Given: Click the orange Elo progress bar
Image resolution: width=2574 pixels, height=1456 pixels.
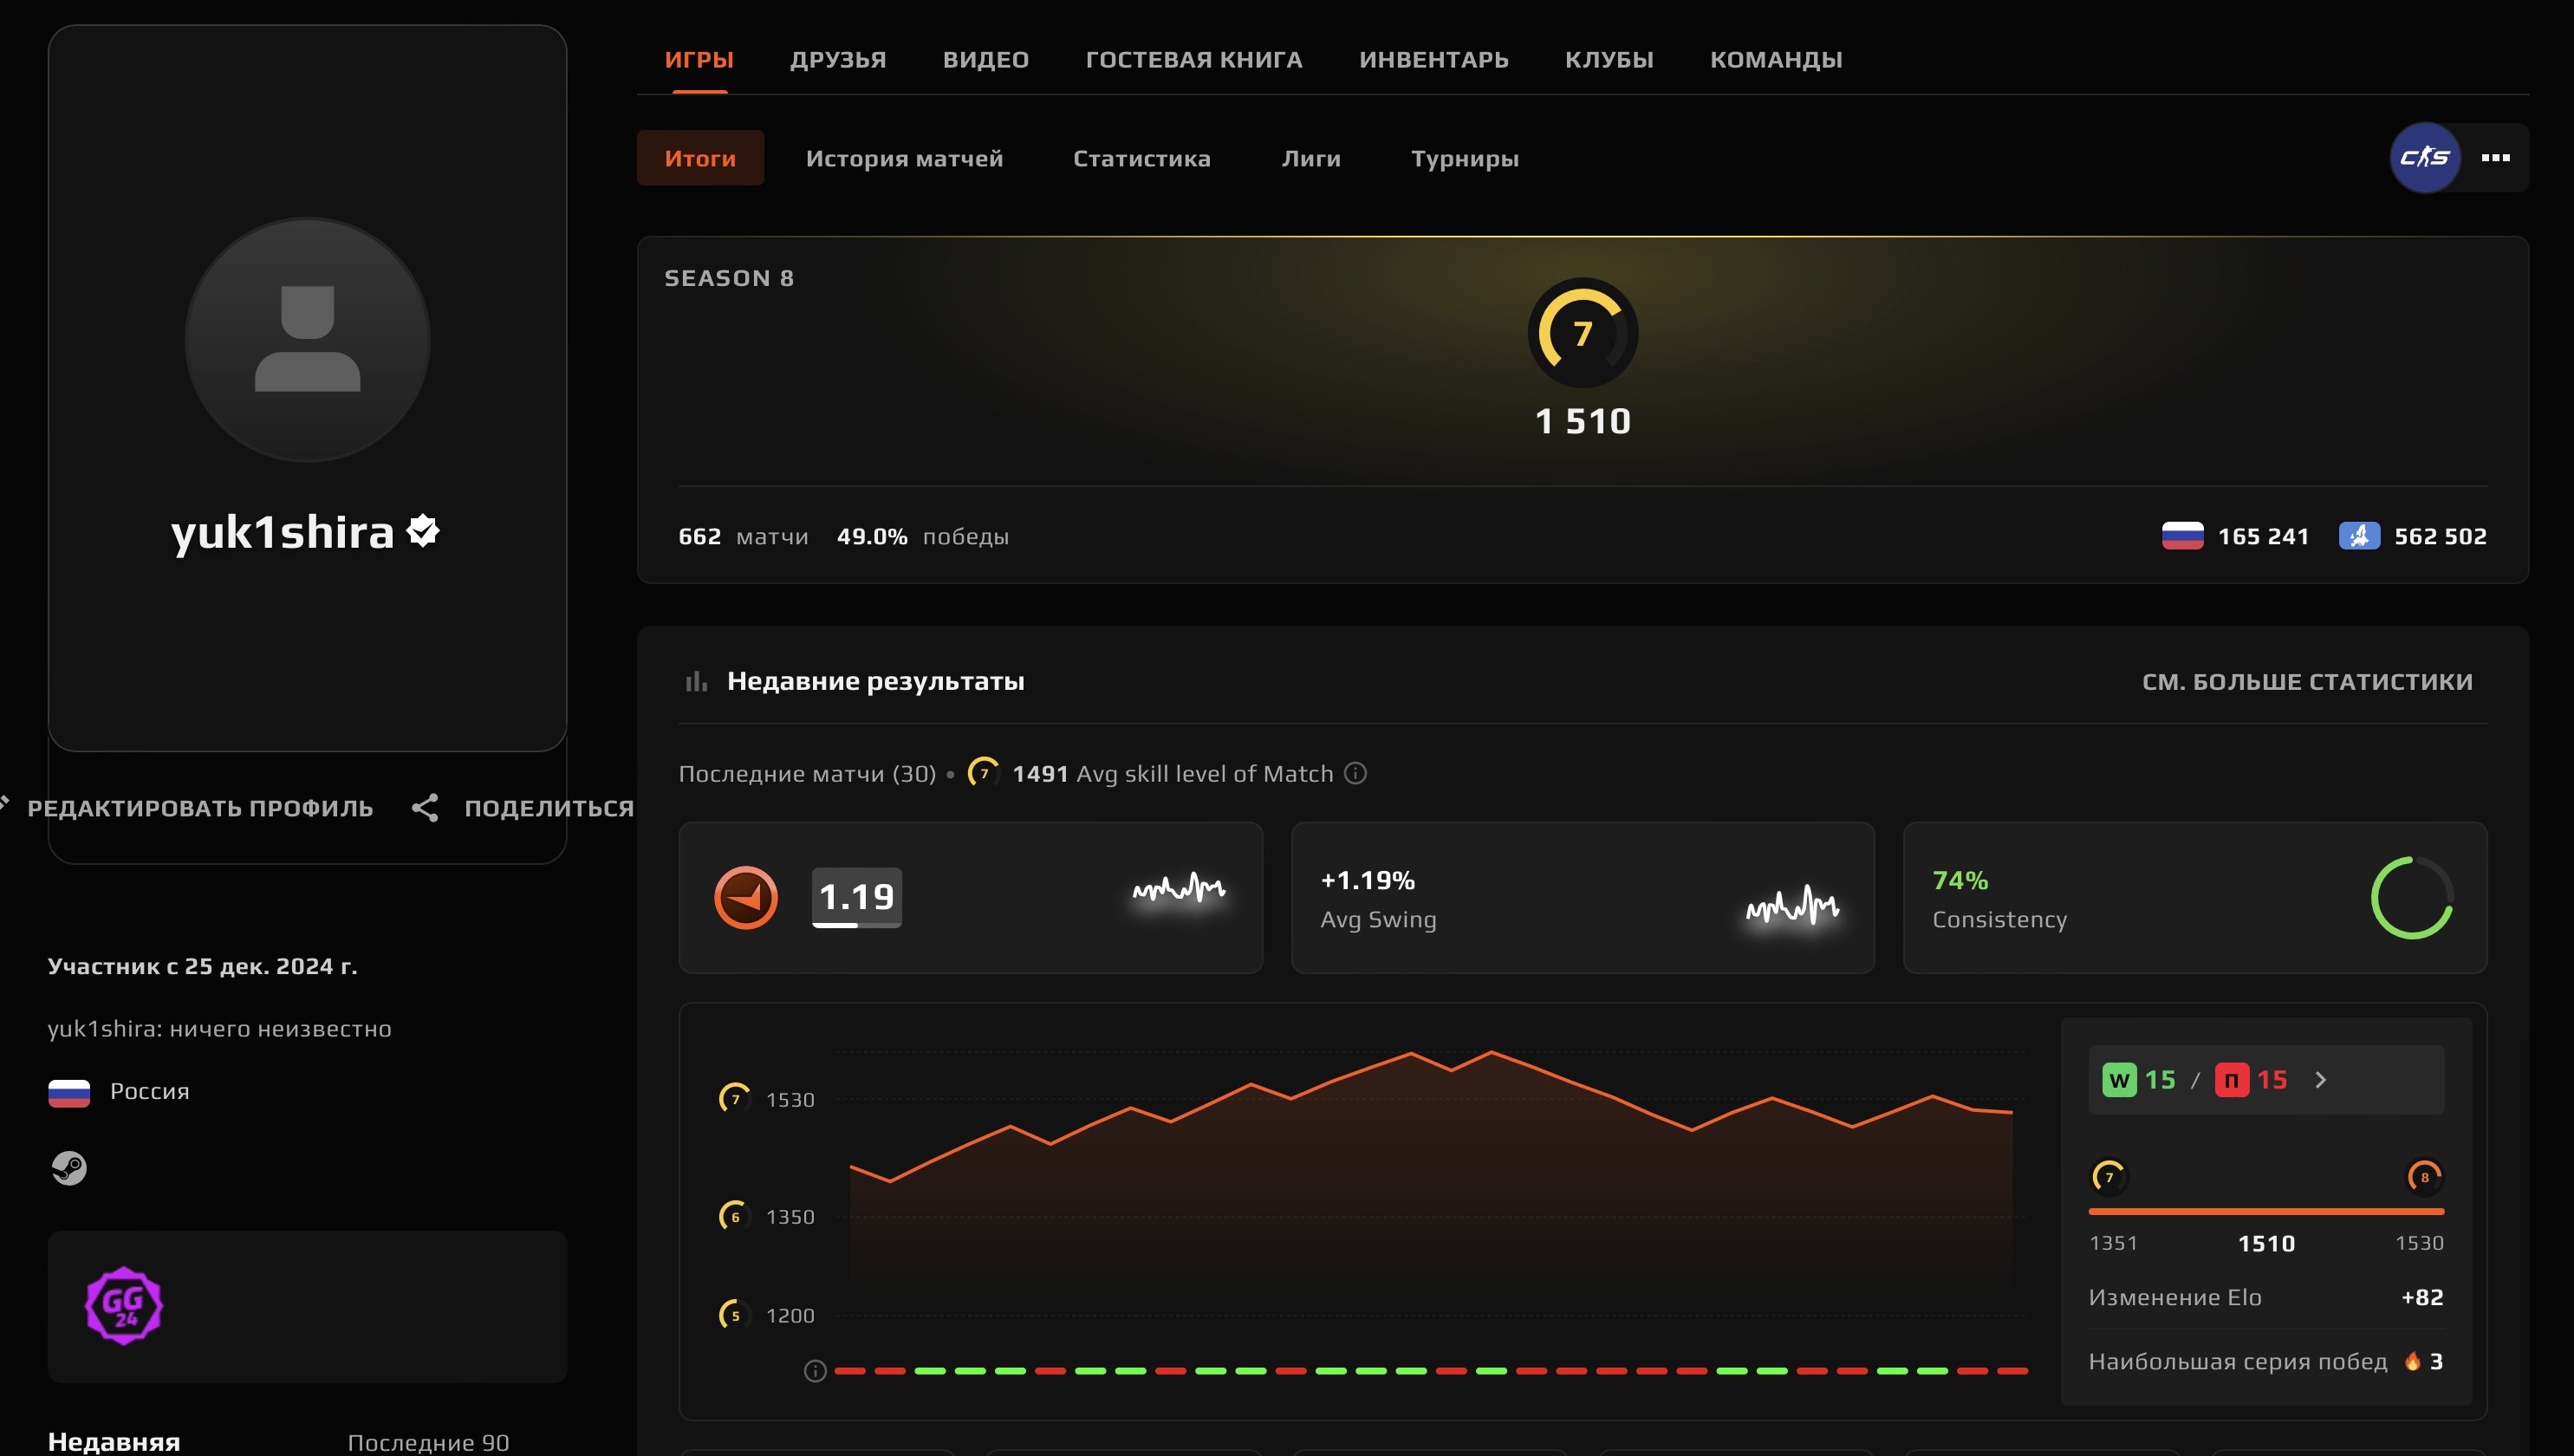Looking at the screenshot, I should (2266, 1211).
